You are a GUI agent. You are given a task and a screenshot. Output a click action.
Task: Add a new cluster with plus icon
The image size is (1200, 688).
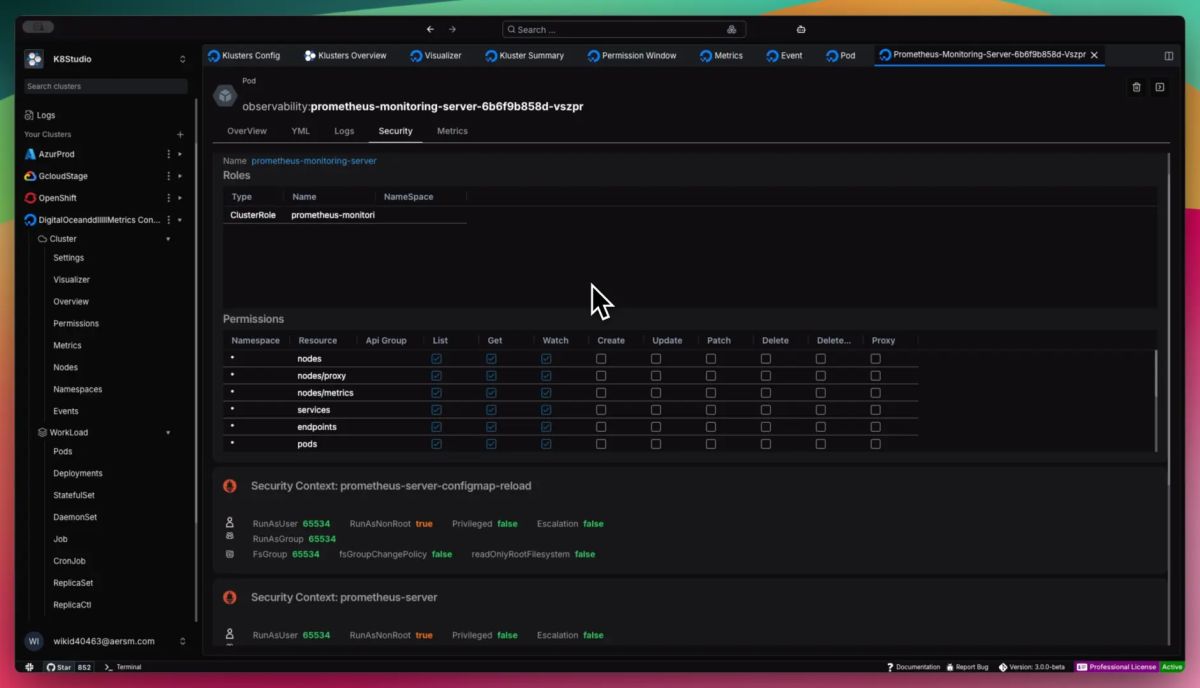[x=180, y=134]
